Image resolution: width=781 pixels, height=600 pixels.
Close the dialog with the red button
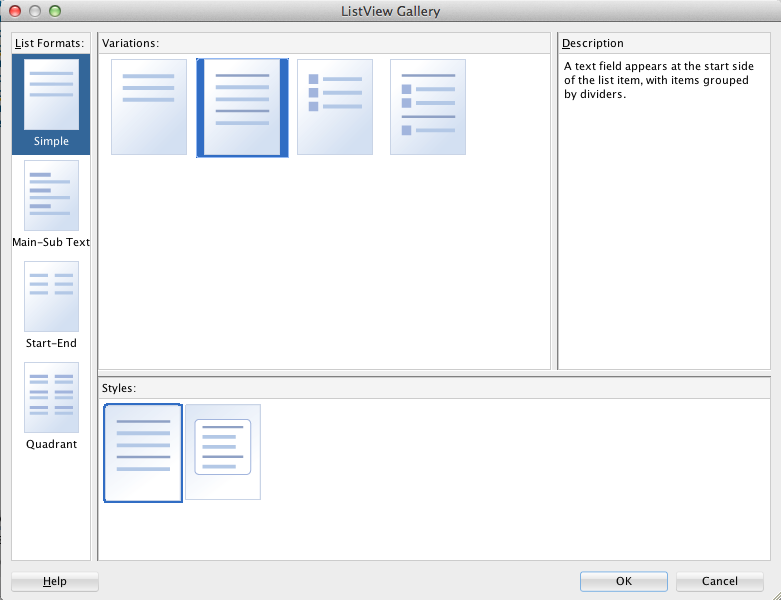[15, 11]
